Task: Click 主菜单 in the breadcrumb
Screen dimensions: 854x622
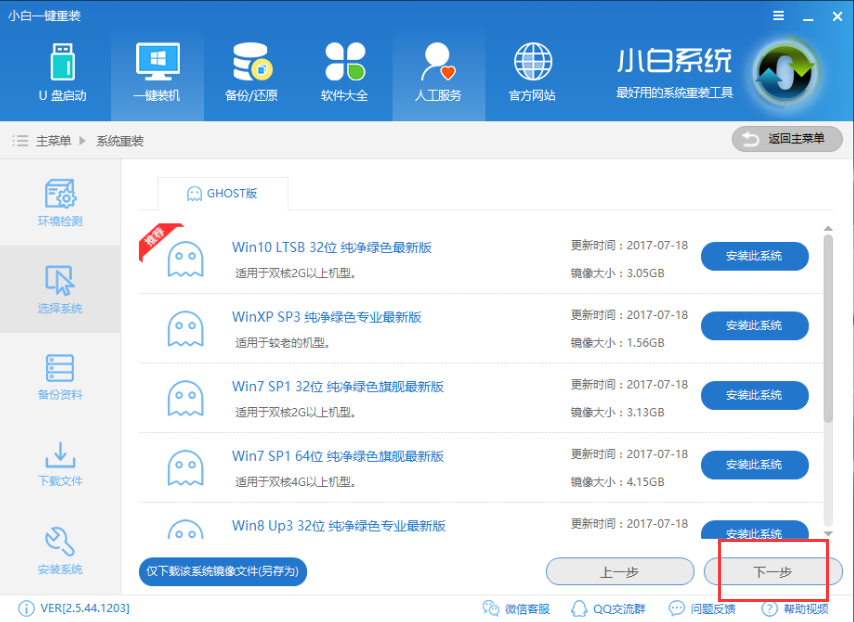Action: click(x=55, y=142)
